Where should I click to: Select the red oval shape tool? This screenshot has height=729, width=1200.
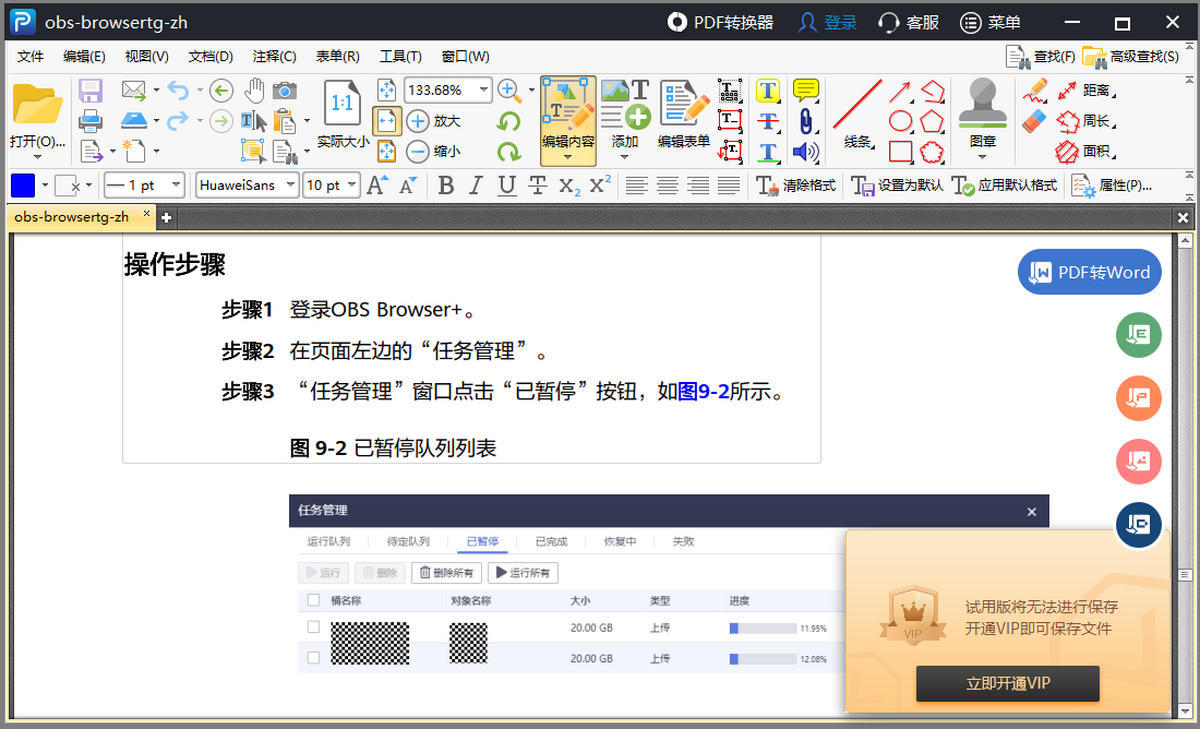(901, 121)
